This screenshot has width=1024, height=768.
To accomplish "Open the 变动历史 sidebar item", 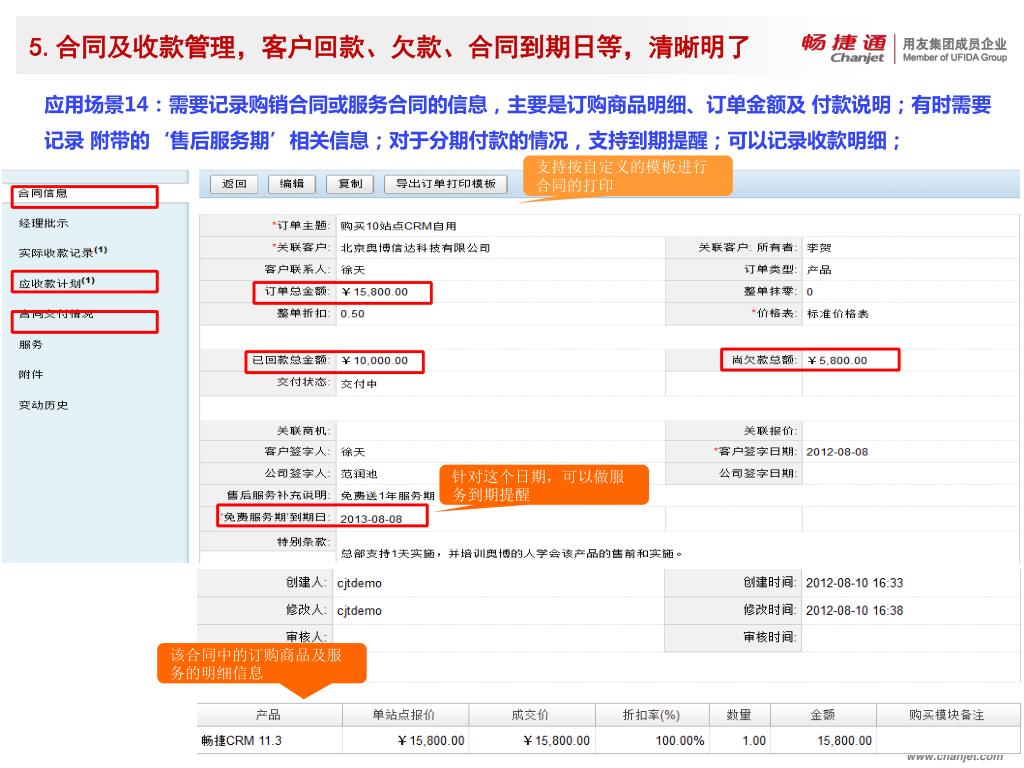I will pyautogui.click(x=43, y=406).
